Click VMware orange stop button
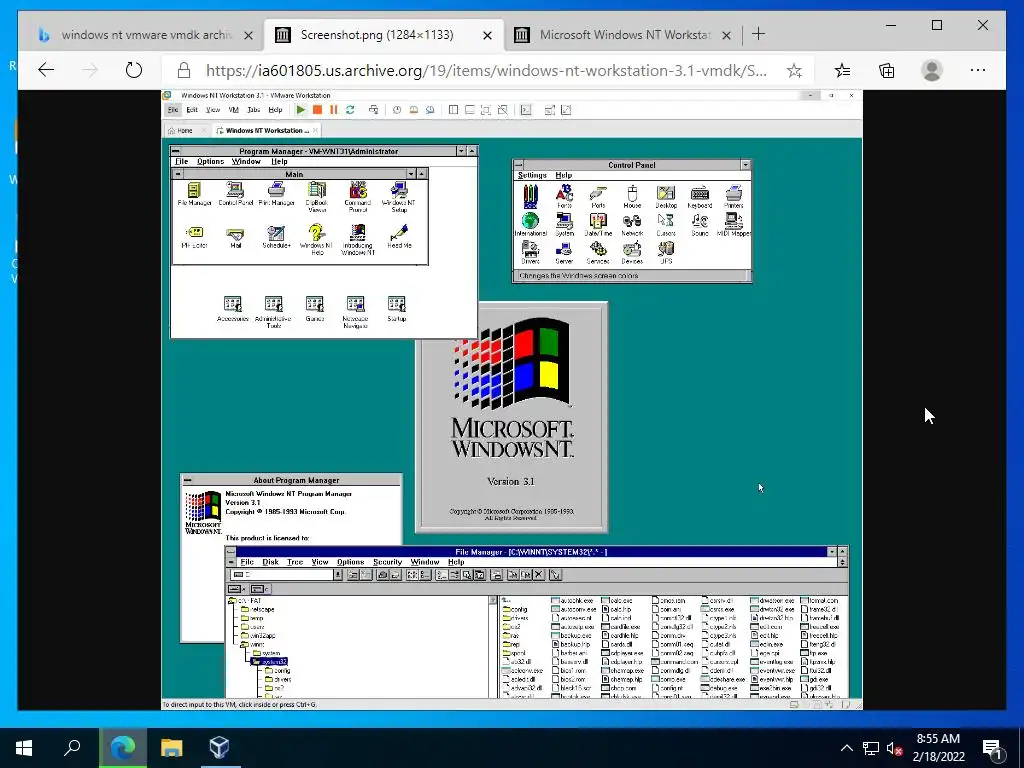Screen dimensions: 1024x768 pos(317,110)
